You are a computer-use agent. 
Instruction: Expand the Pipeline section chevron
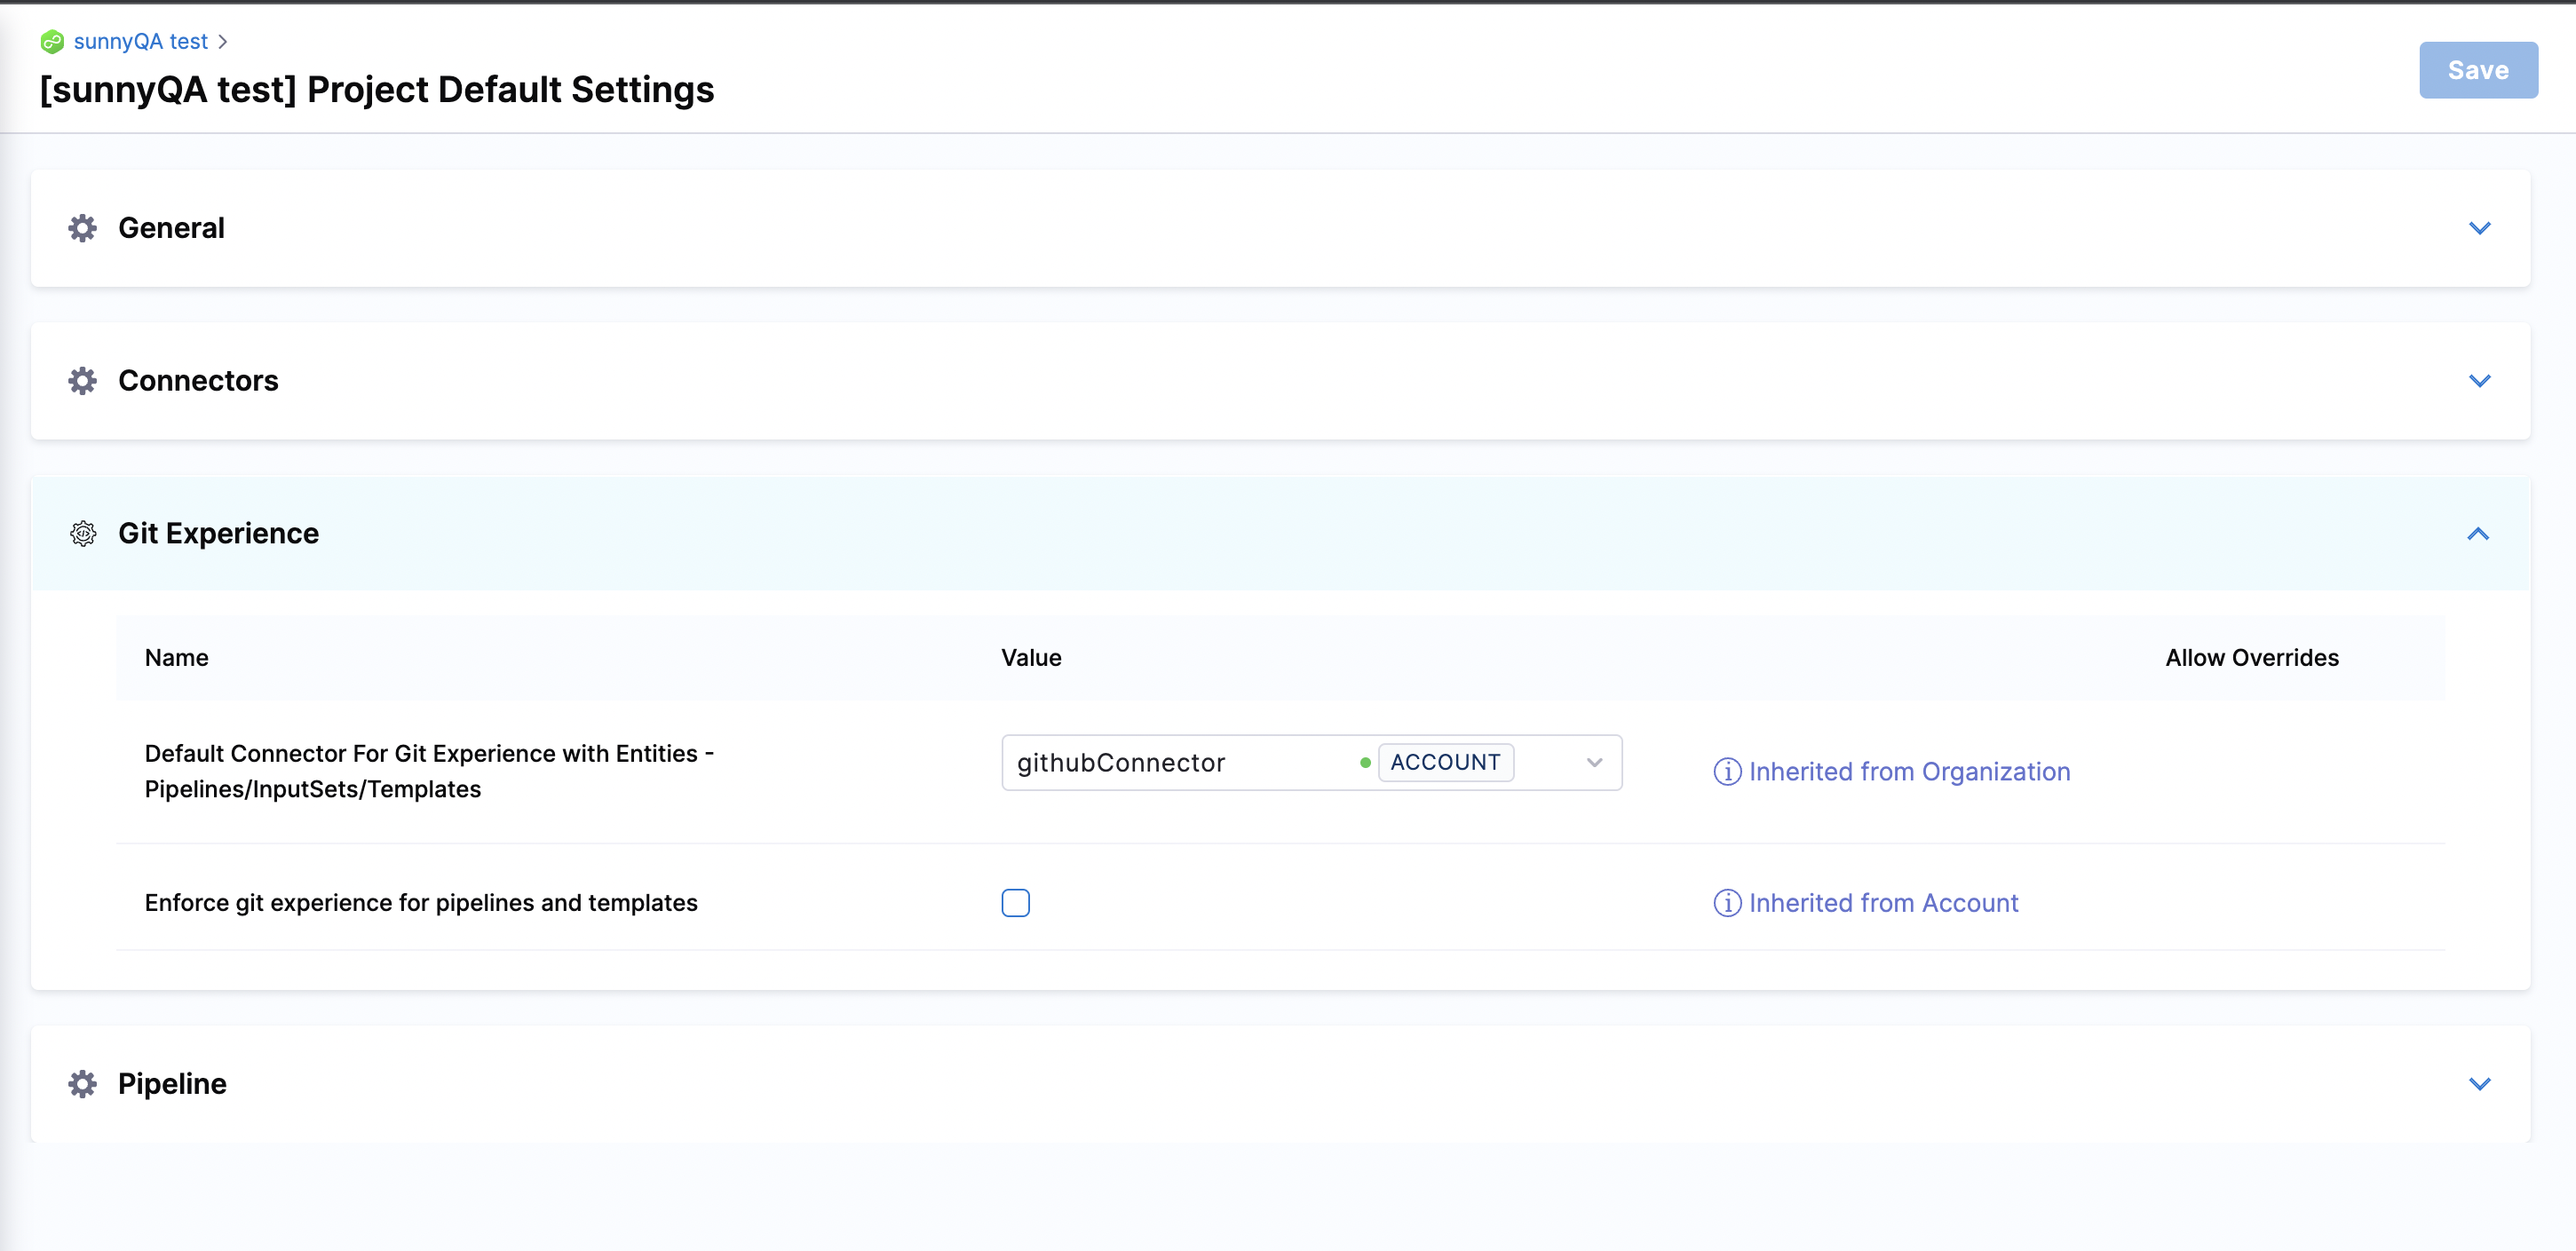pos(2479,1084)
